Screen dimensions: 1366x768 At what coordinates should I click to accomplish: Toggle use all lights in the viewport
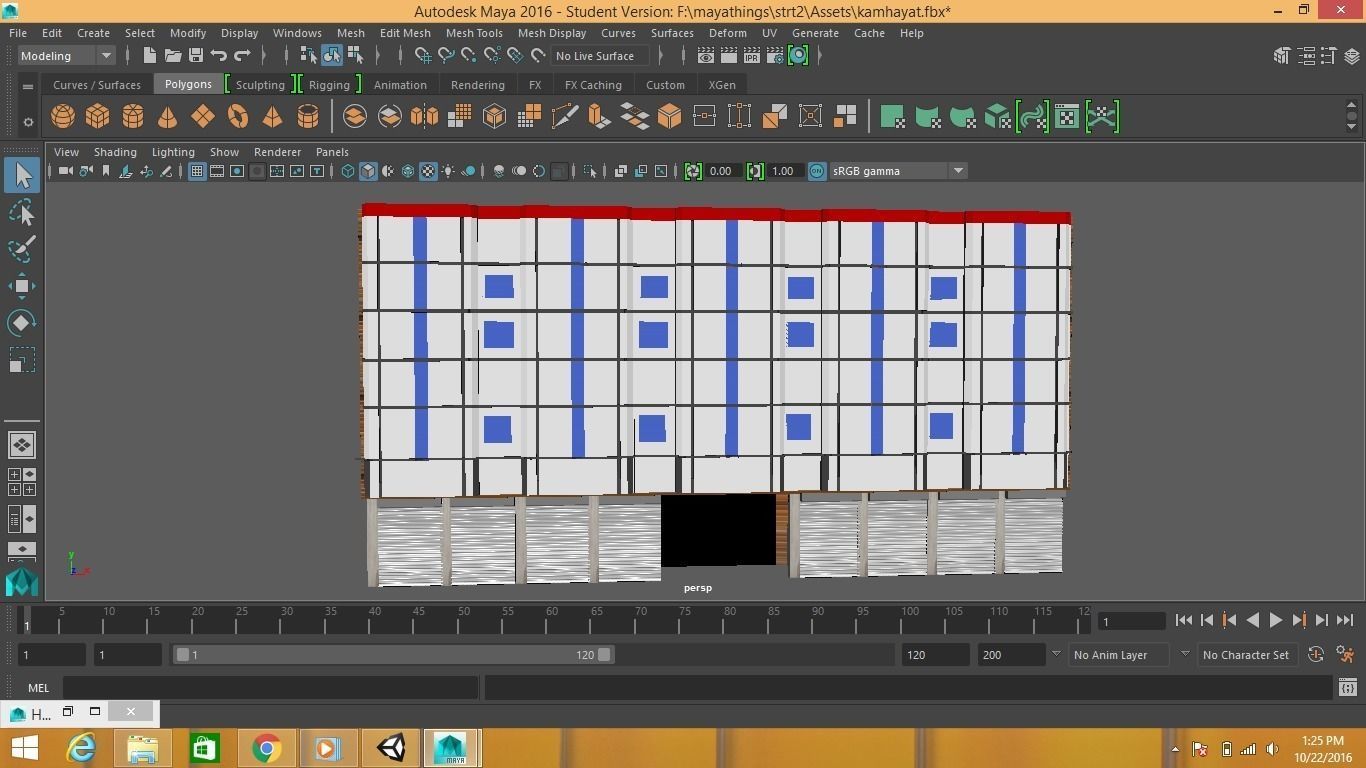click(x=448, y=171)
